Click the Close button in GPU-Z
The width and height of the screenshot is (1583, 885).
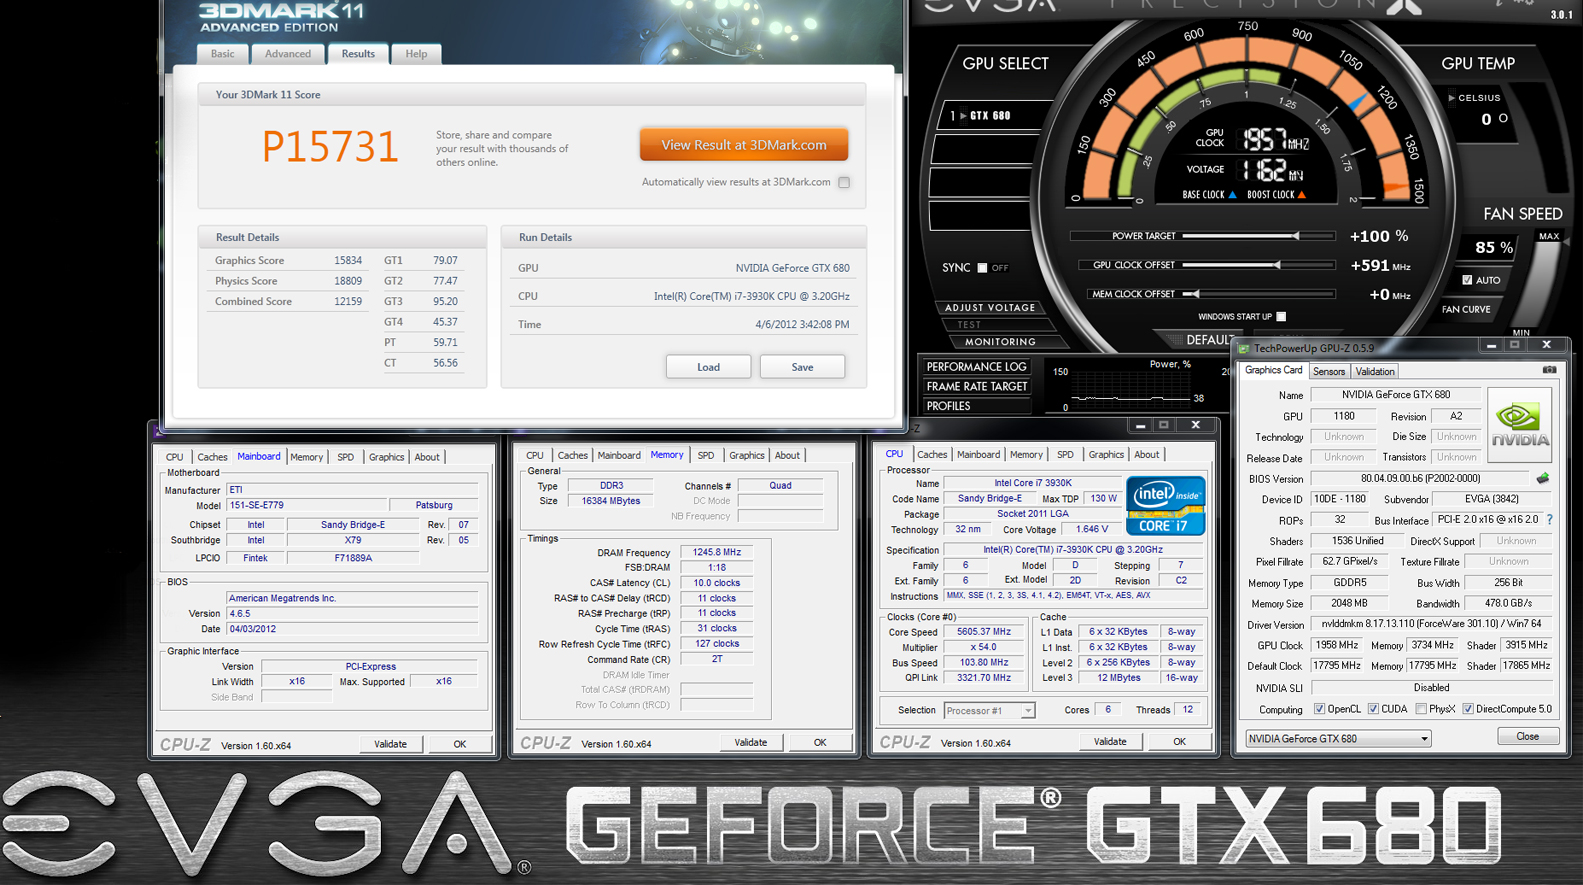point(1528,736)
